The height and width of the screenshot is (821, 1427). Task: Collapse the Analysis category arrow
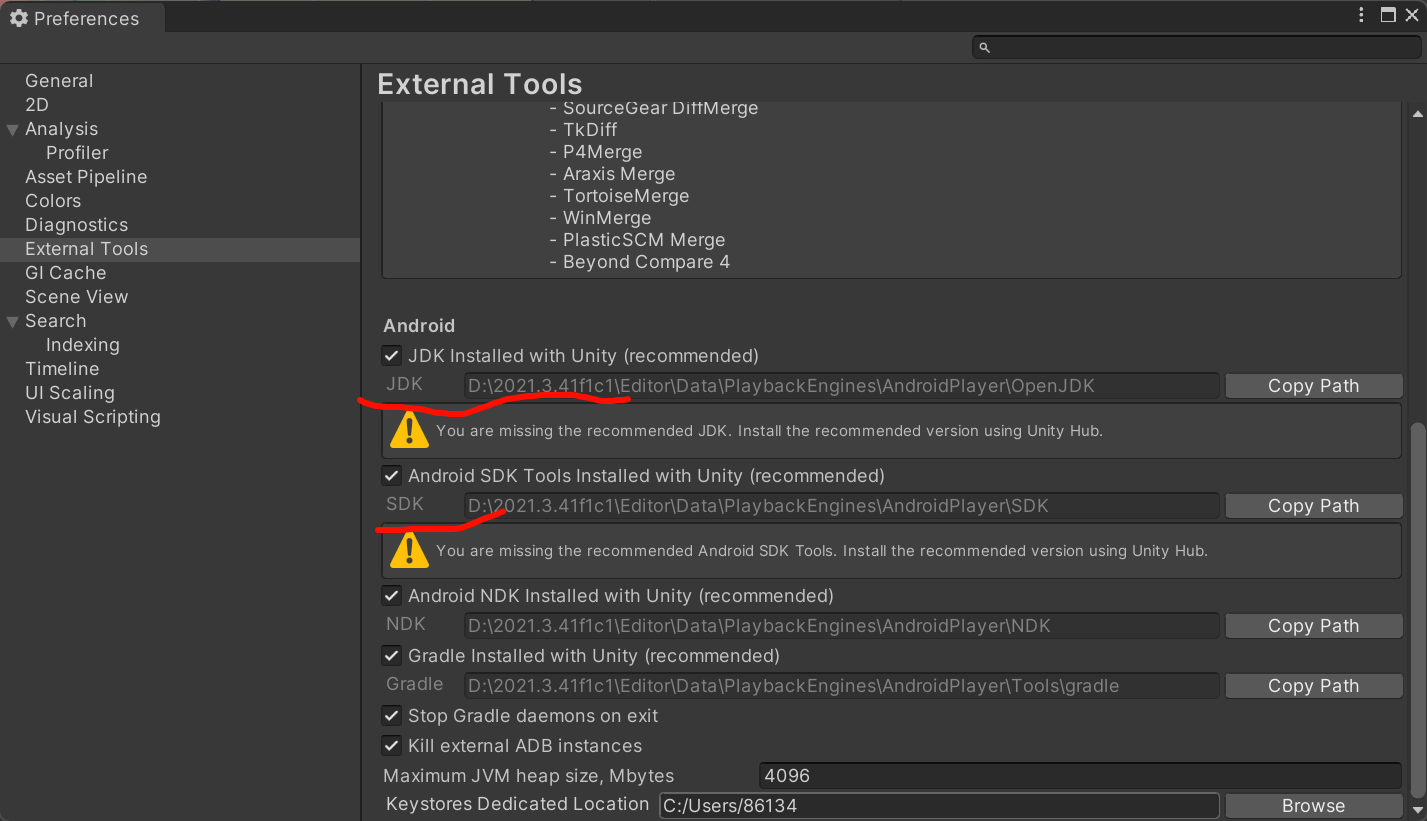(x=12, y=129)
